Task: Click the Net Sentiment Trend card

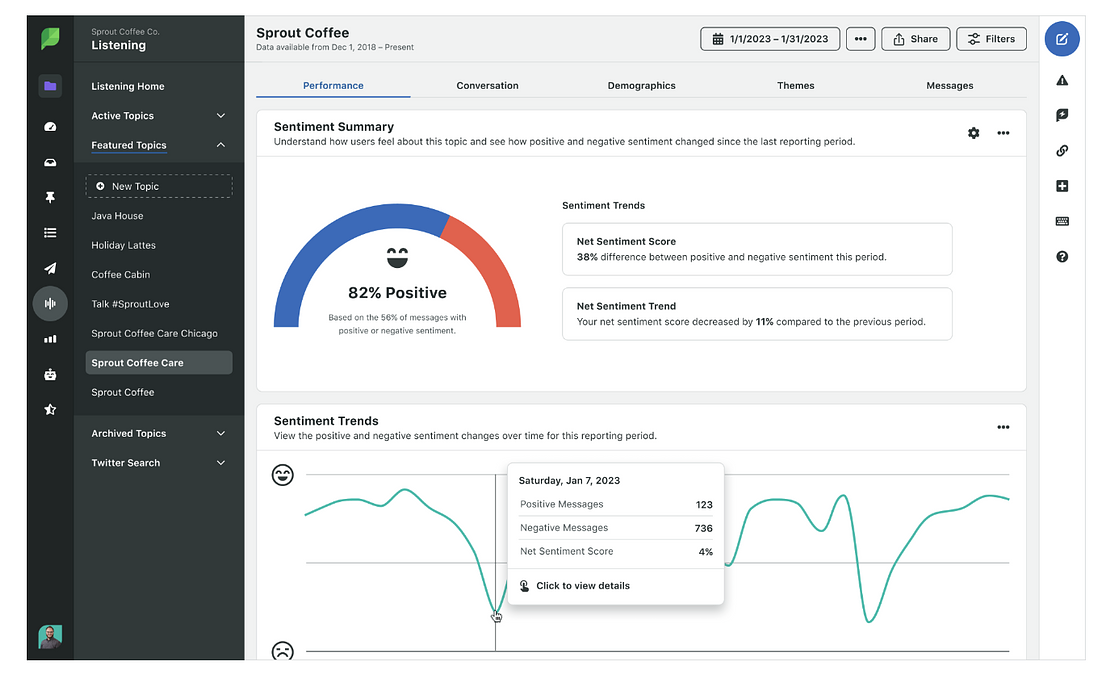Action: click(757, 313)
